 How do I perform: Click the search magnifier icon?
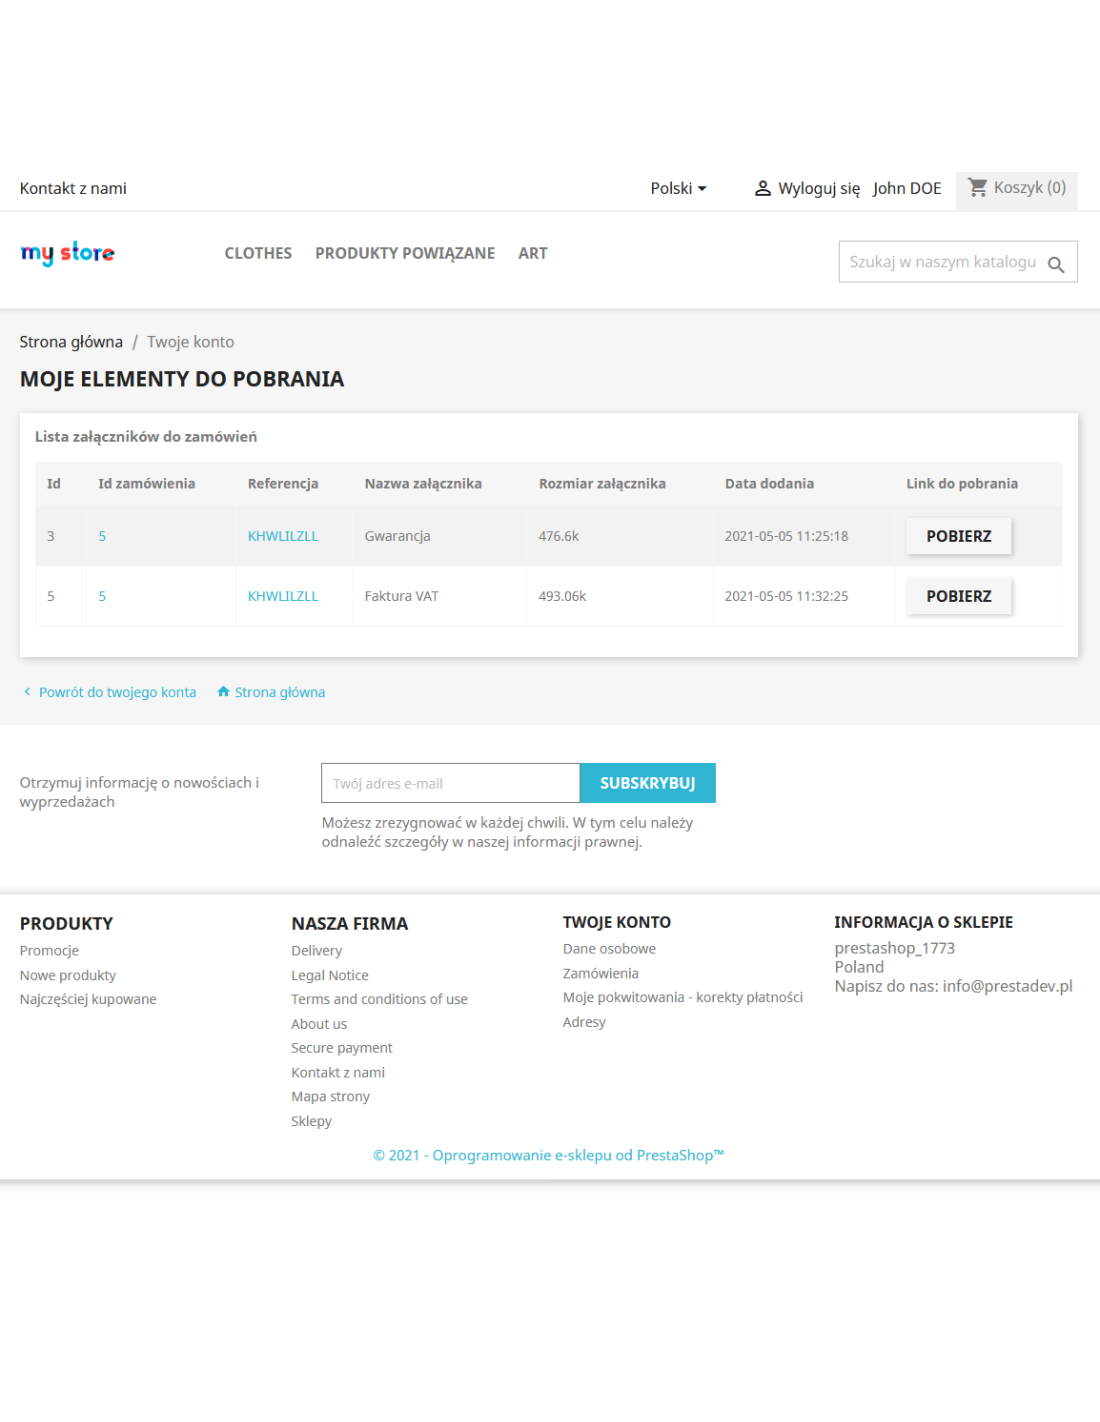tap(1055, 264)
